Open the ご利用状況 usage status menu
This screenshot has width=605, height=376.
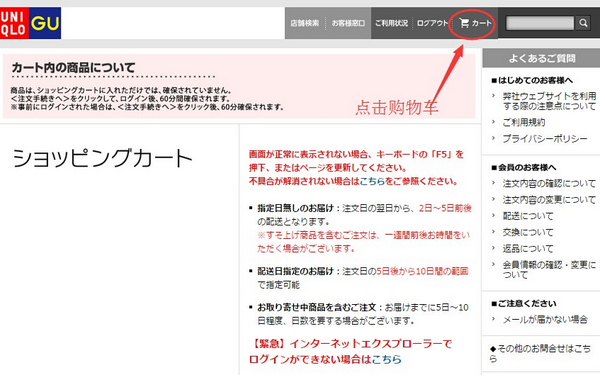pos(391,23)
